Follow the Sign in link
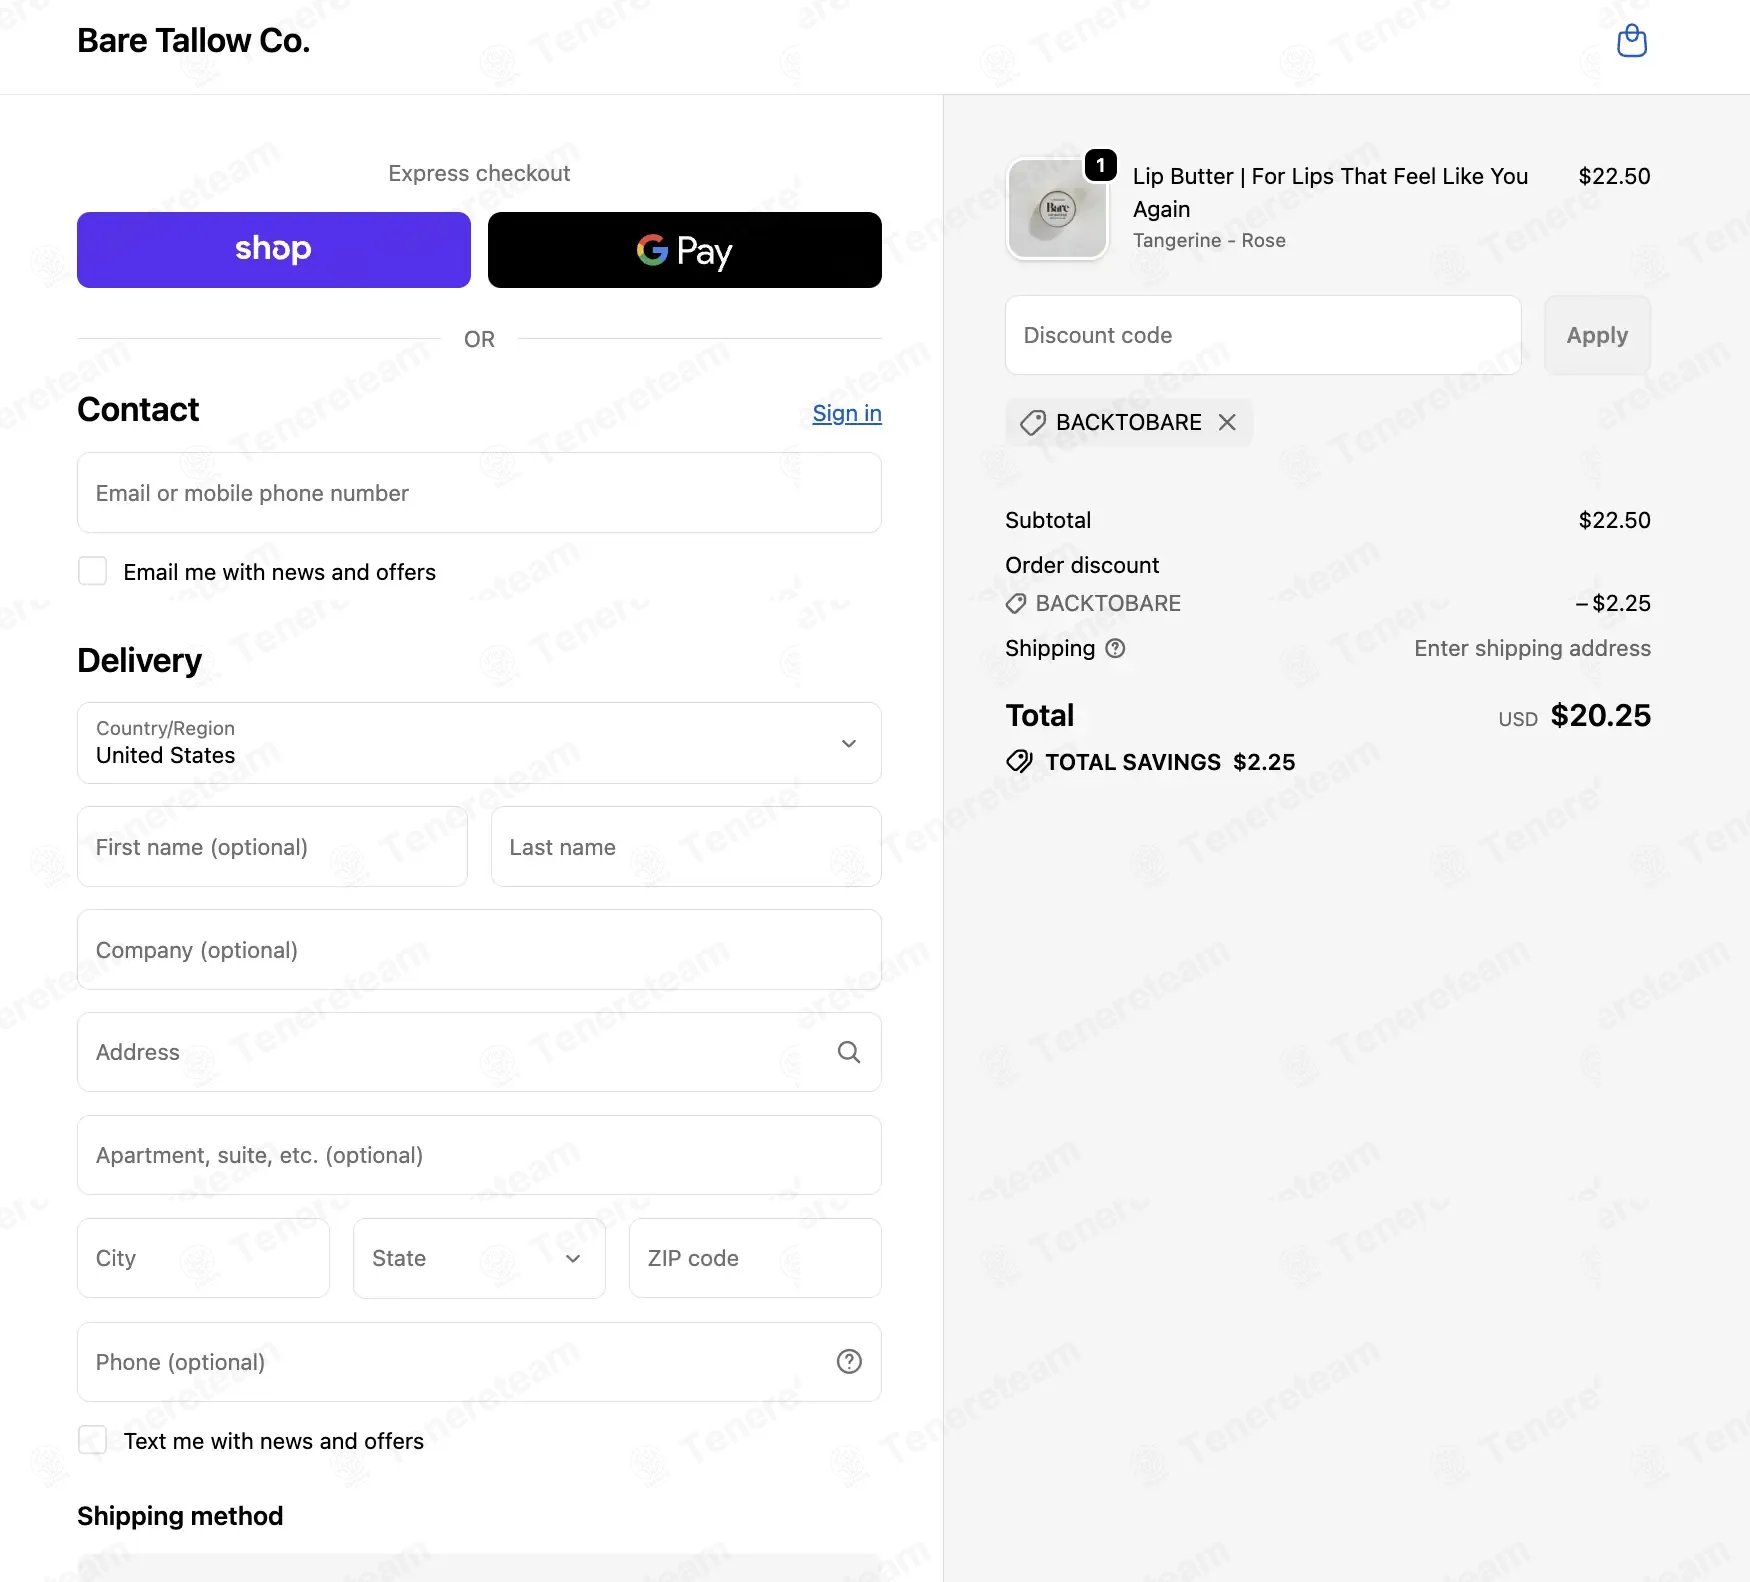 click(x=847, y=413)
